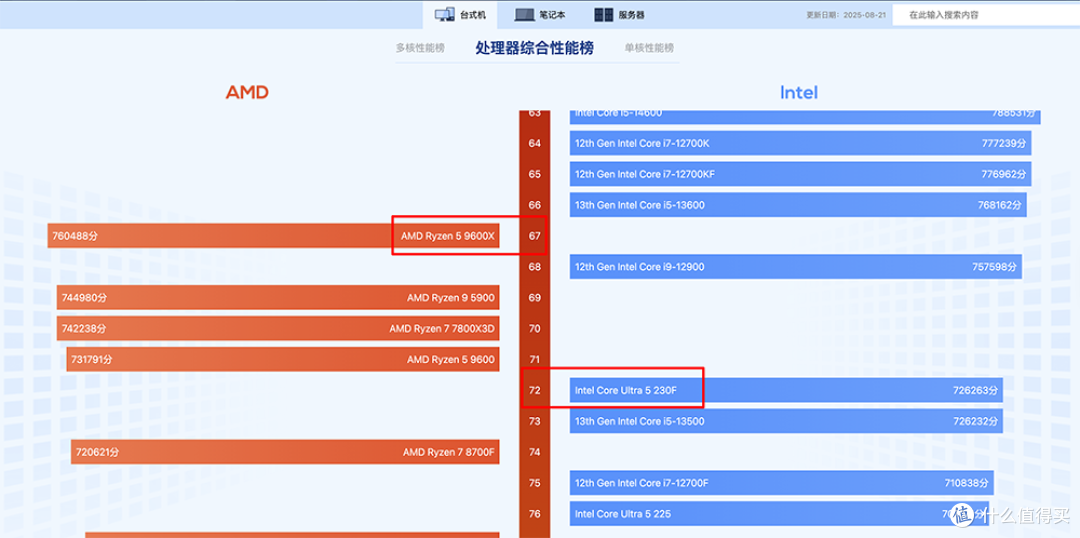The image size is (1080, 538).
Task: Open the 12th Gen Intel Core i9-12900 bar
Action: point(796,267)
